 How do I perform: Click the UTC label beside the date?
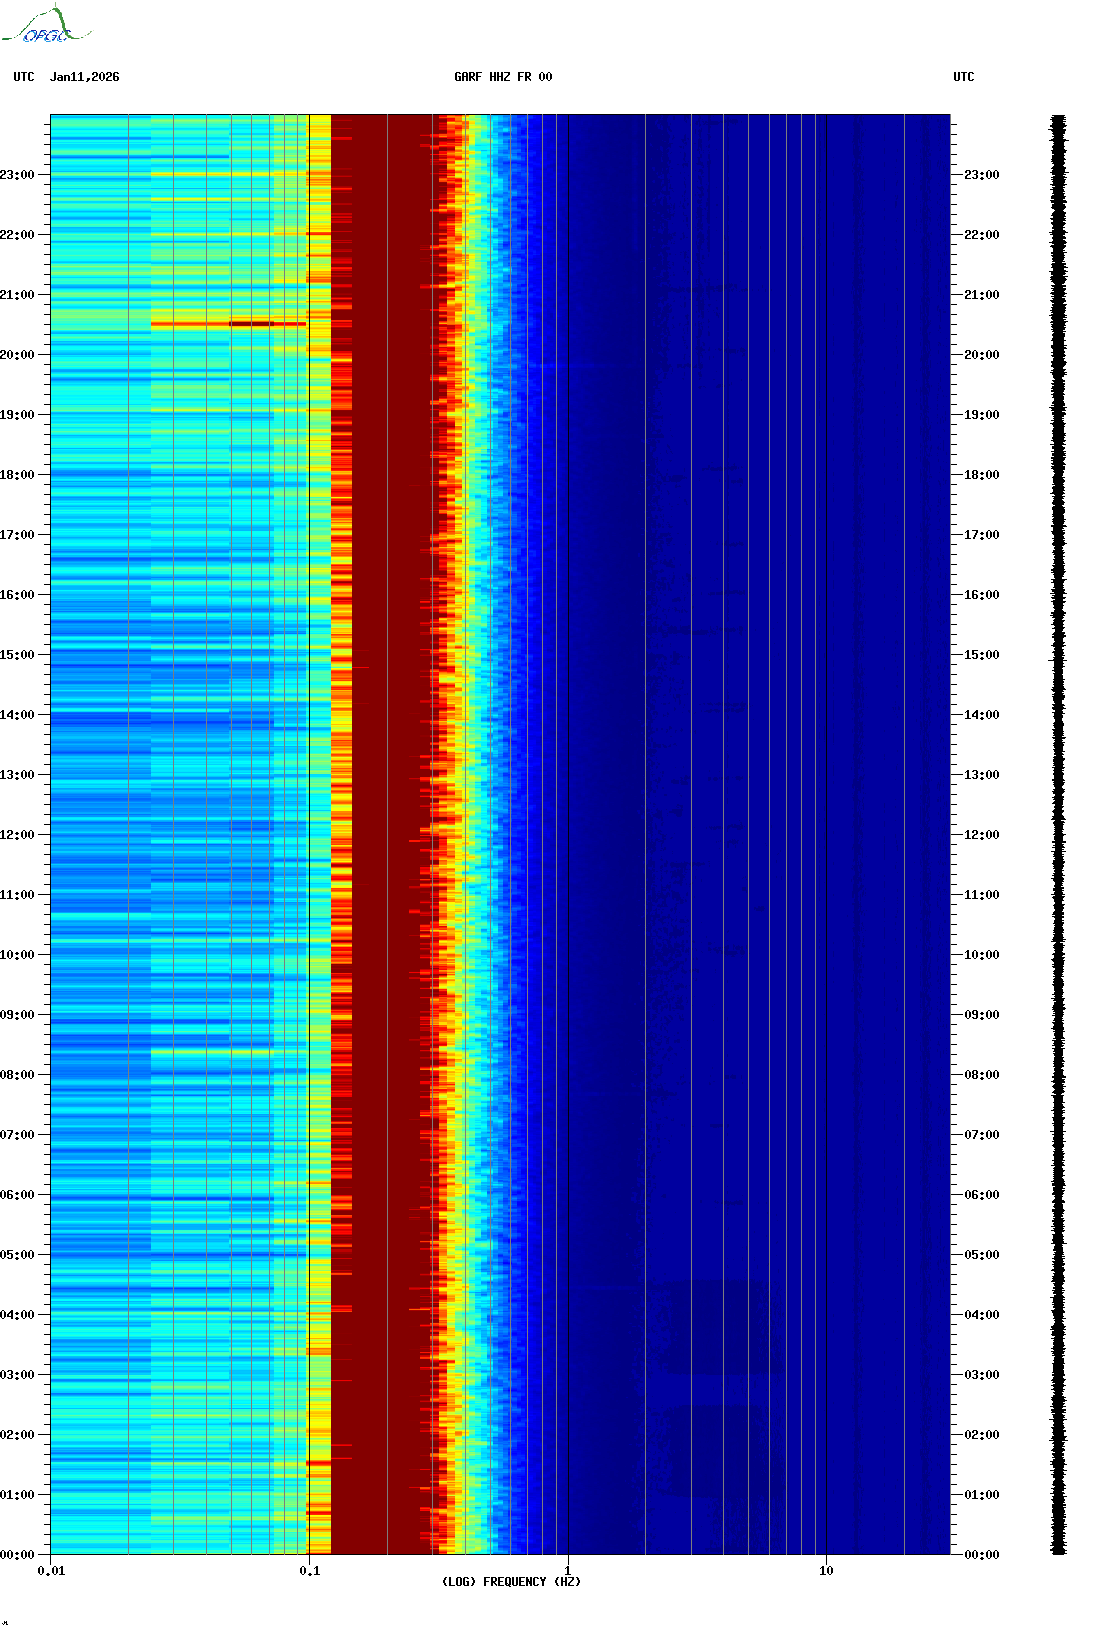tap(24, 77)
